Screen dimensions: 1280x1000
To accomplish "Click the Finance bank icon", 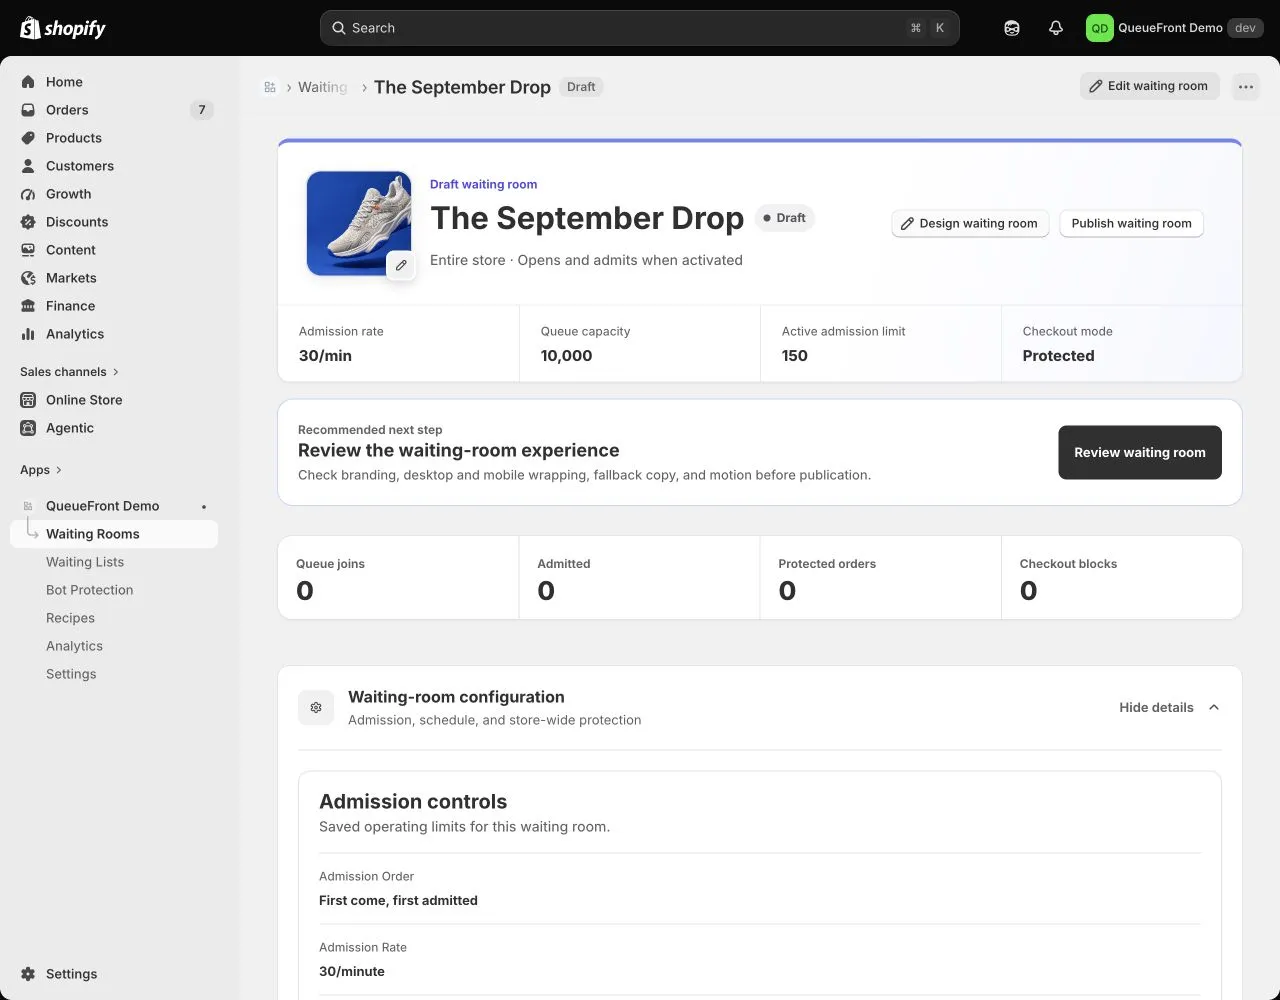I will (x=28, y=306).
